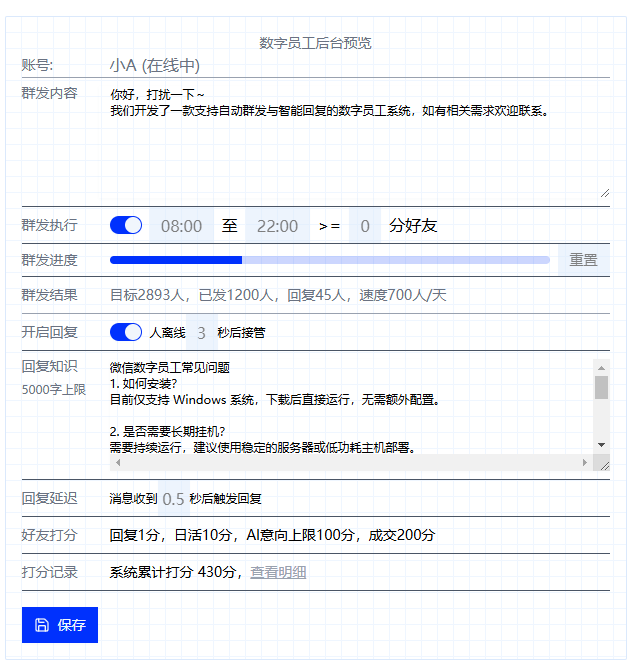
Task: Click the knowledge box scroll down arrow
Action: coord(601,445)
